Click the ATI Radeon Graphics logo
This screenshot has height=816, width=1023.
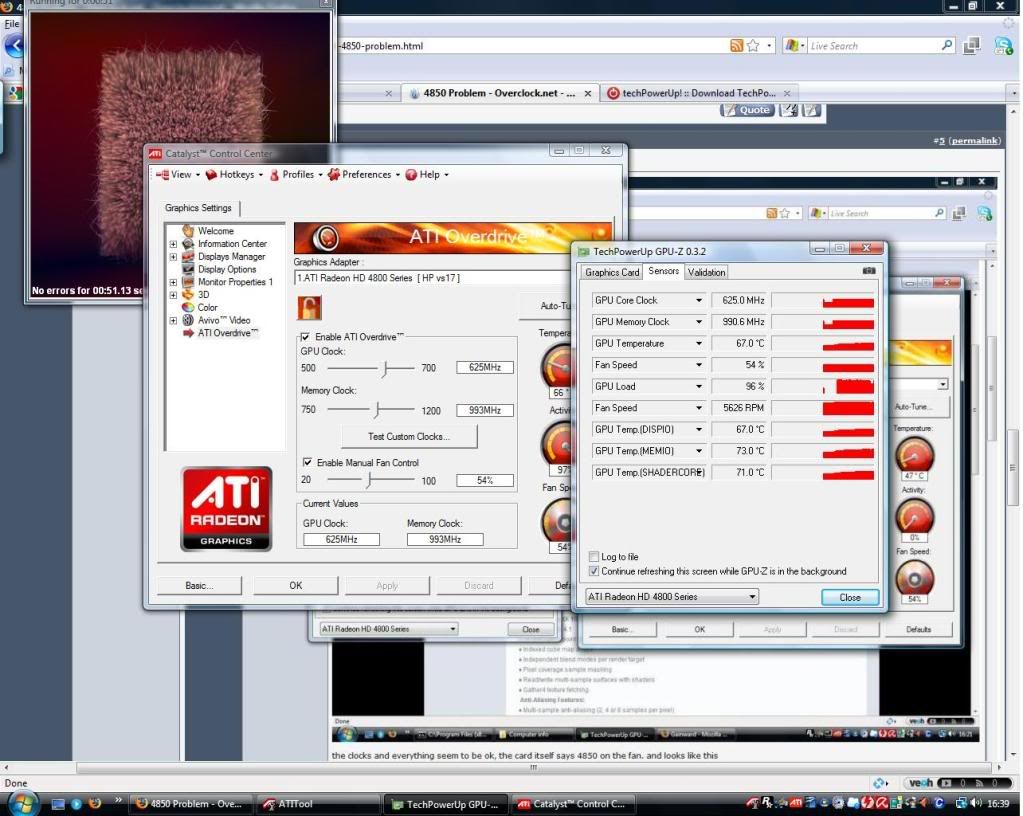(226, 509)
